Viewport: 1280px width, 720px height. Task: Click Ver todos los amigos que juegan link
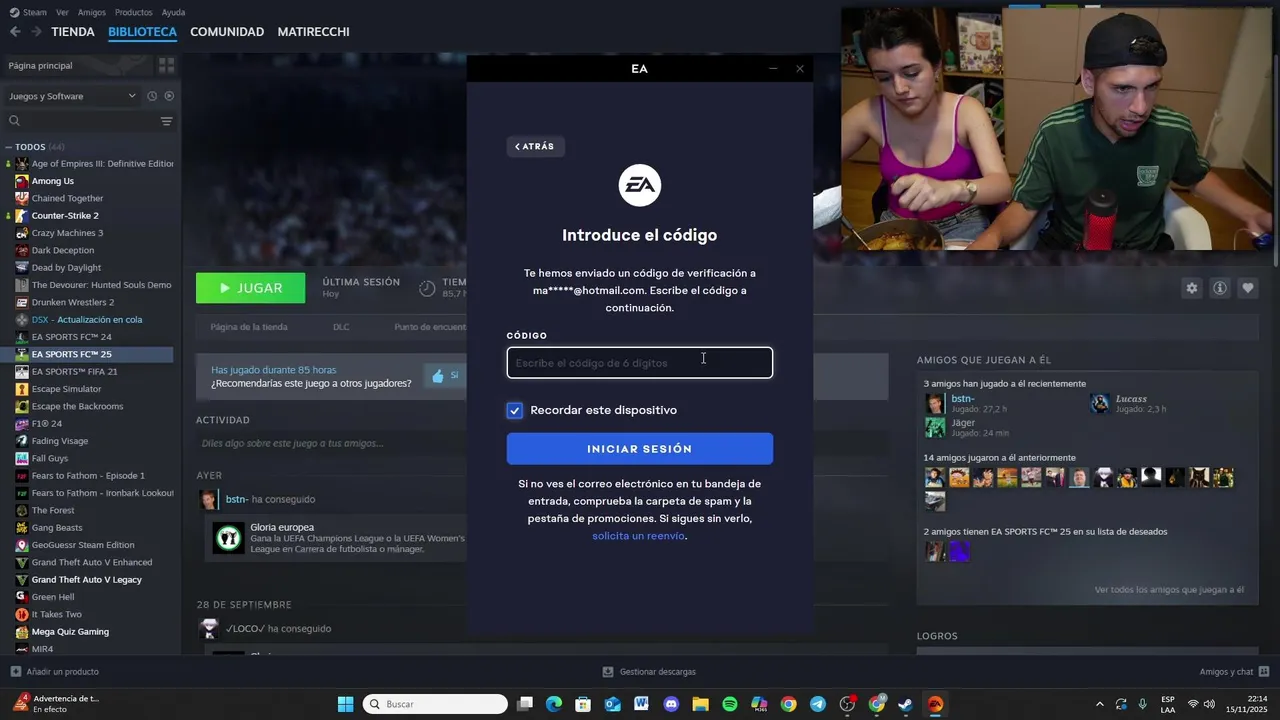[1169, 590]
